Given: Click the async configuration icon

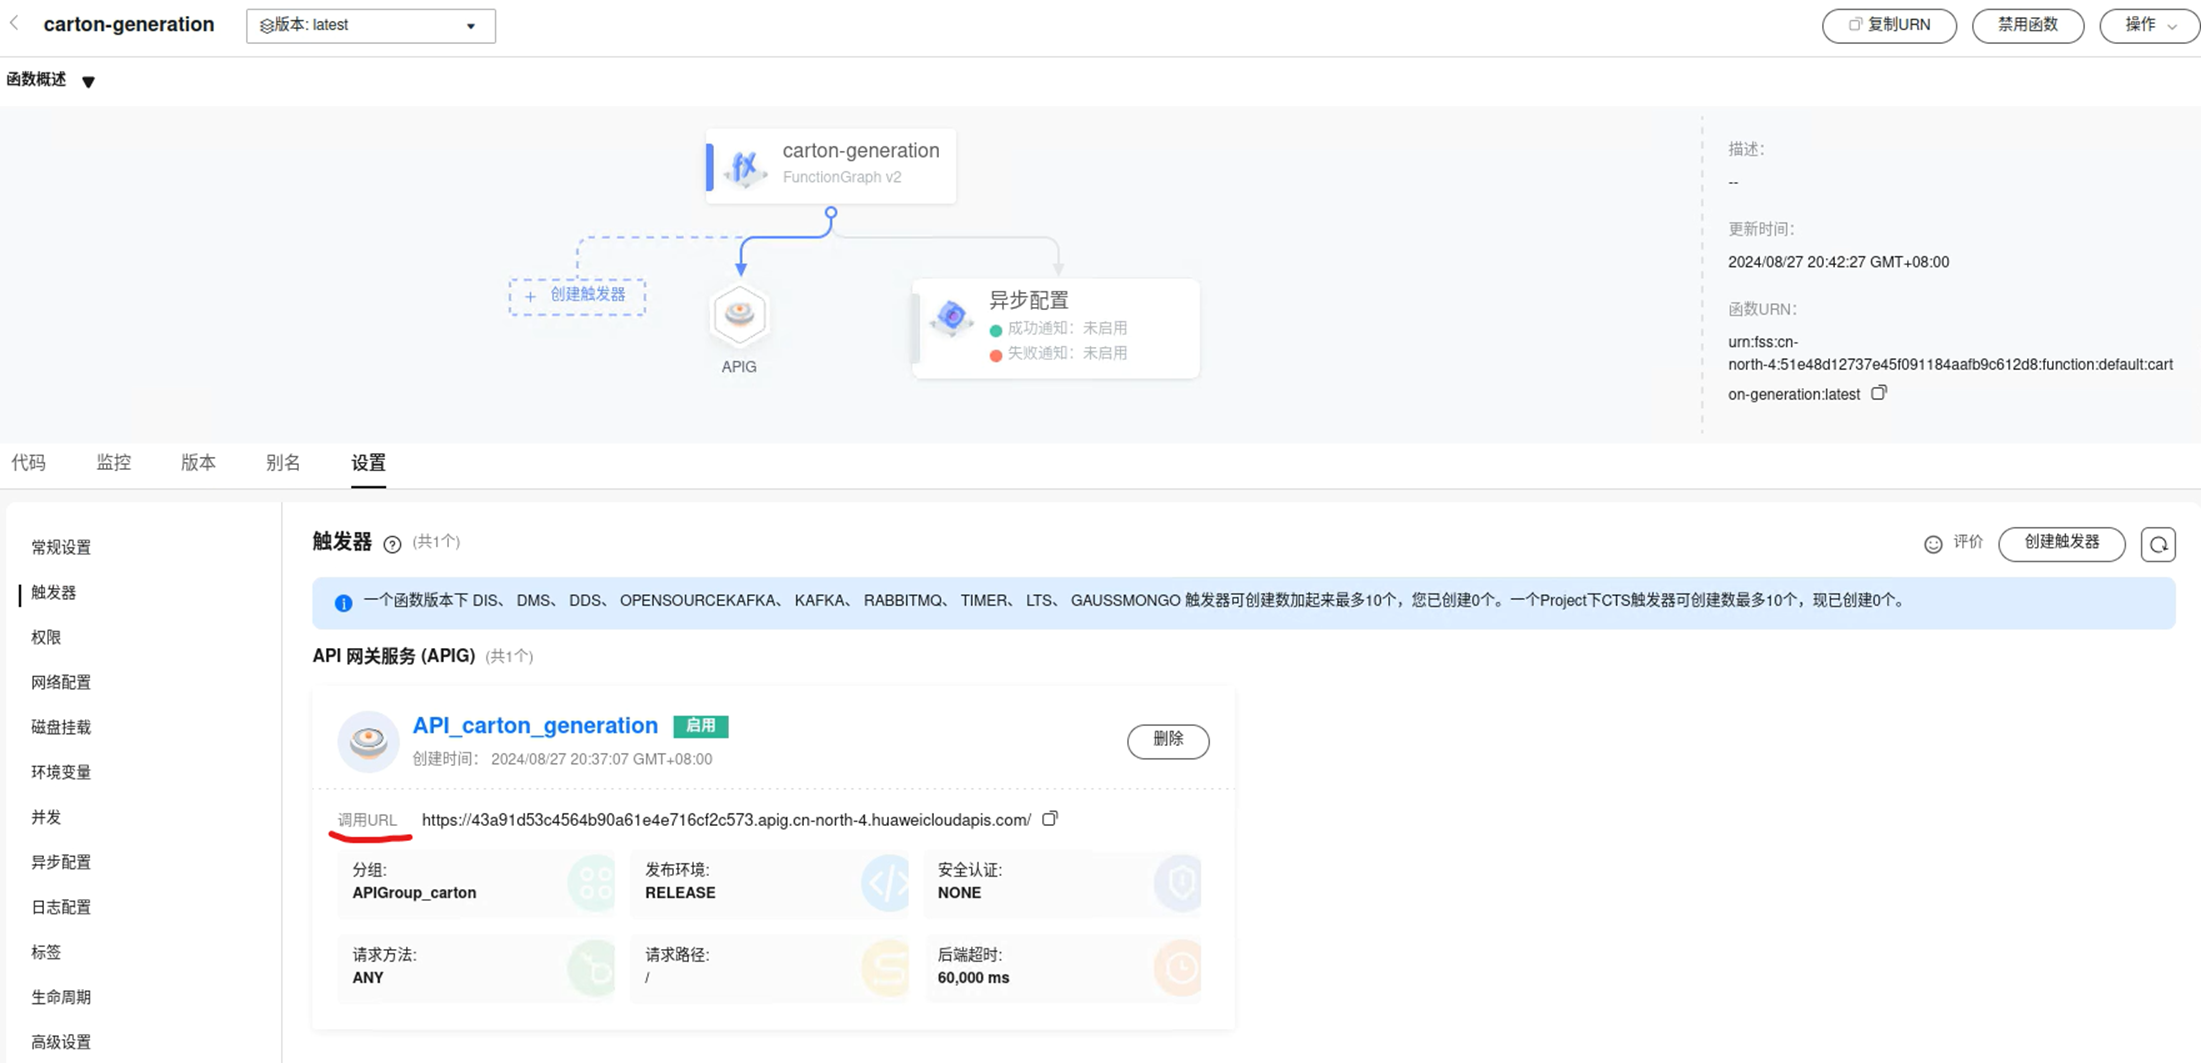Looking at the screenshot, I should pyautogui.click(x=951, y=317).
